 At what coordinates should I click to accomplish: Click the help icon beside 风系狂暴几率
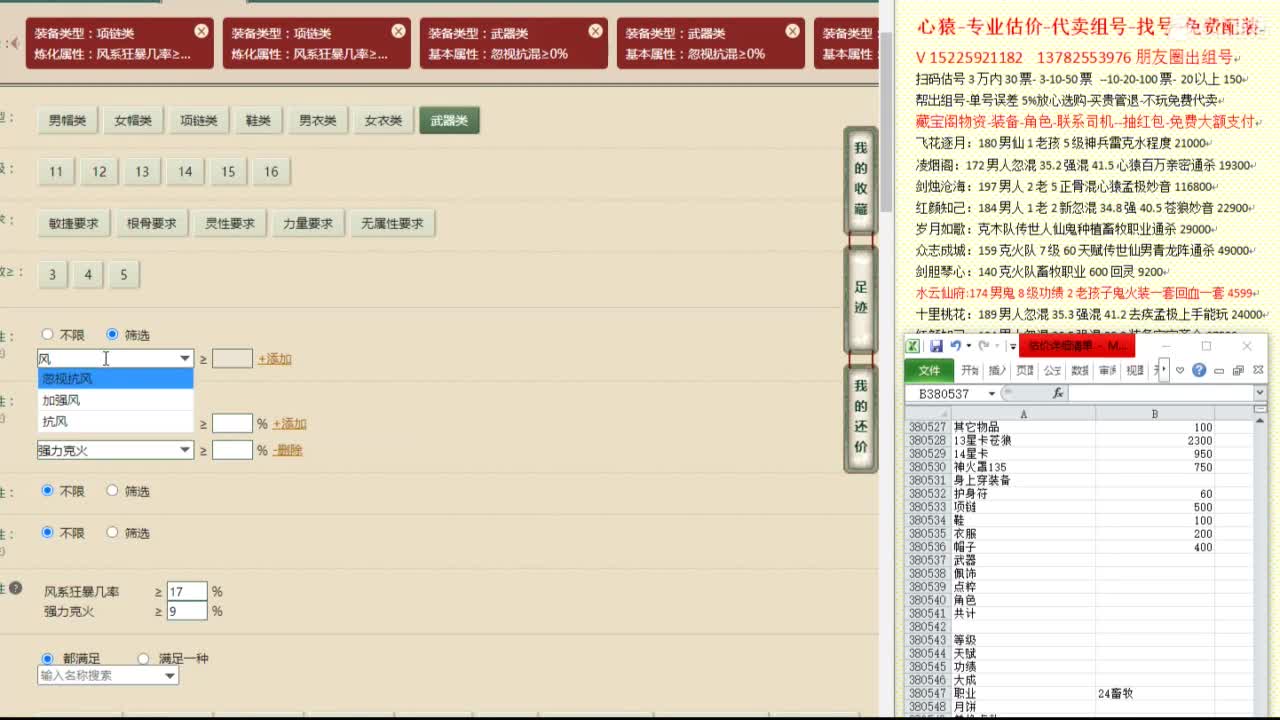pyautogui.click(x=15, y=588)
